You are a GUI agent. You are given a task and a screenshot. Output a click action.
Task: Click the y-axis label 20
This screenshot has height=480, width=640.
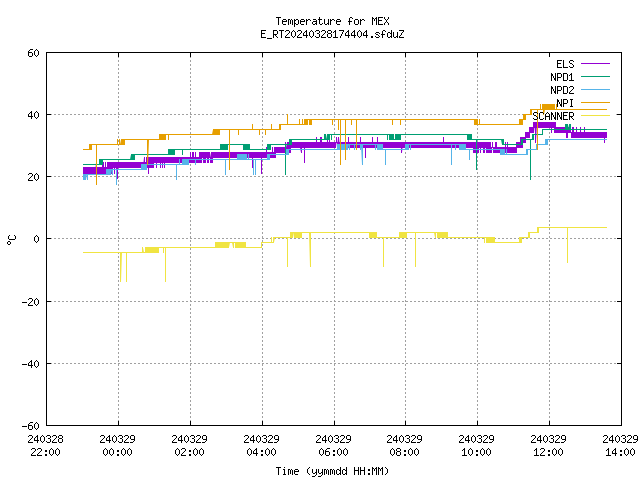(33, 177)
